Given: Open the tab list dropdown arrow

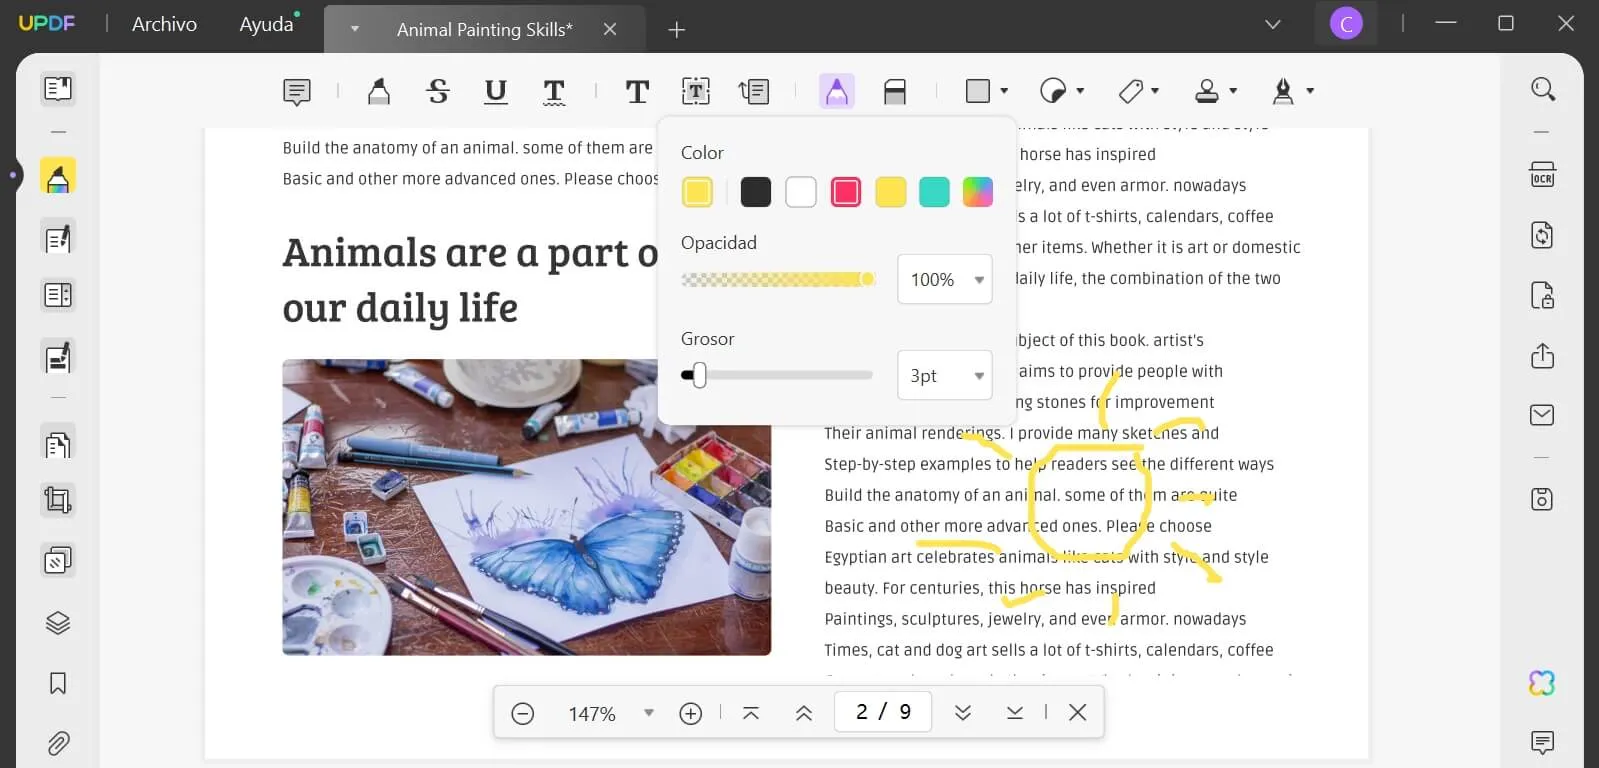Looking at the screenshot, I should tap(1273, 24).
